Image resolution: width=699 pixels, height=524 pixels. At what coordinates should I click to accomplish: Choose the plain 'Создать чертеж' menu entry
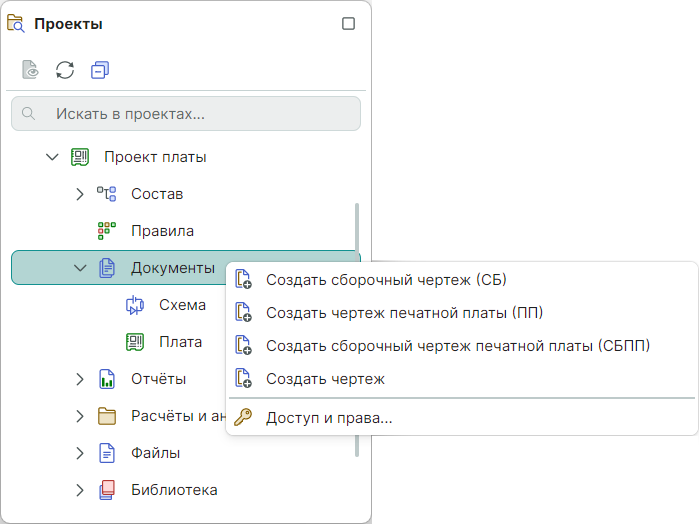tap(462, 379)
